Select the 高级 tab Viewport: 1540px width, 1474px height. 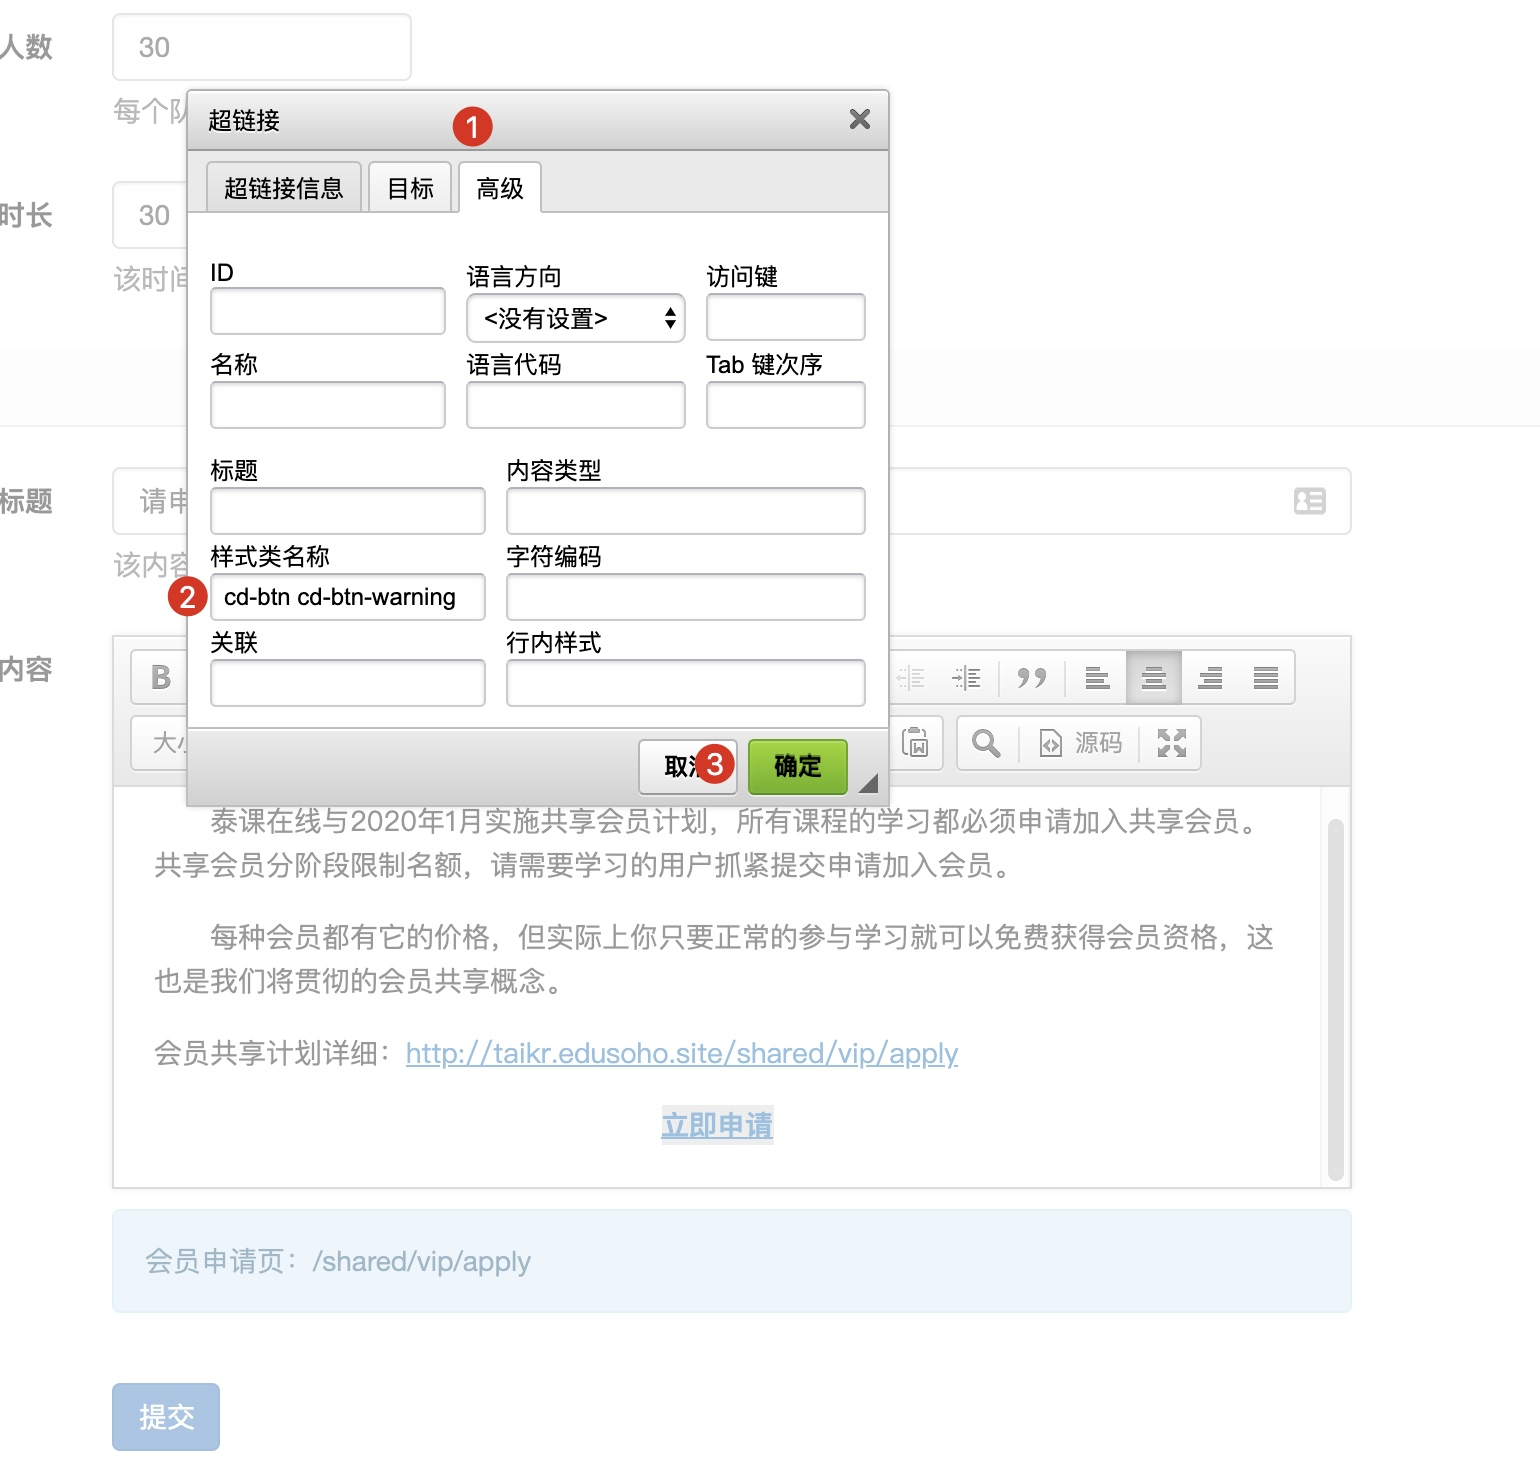[500, 188]
